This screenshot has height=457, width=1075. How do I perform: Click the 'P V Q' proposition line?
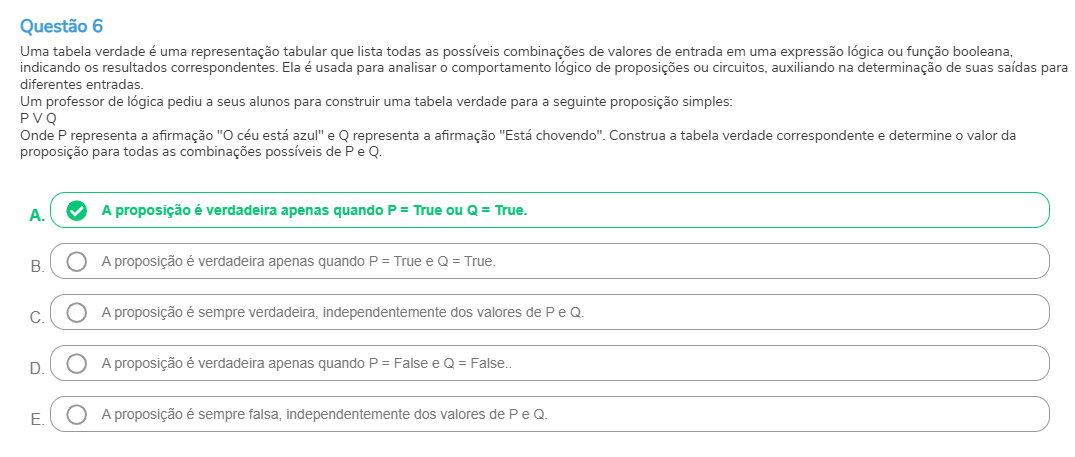pos(38,118)
